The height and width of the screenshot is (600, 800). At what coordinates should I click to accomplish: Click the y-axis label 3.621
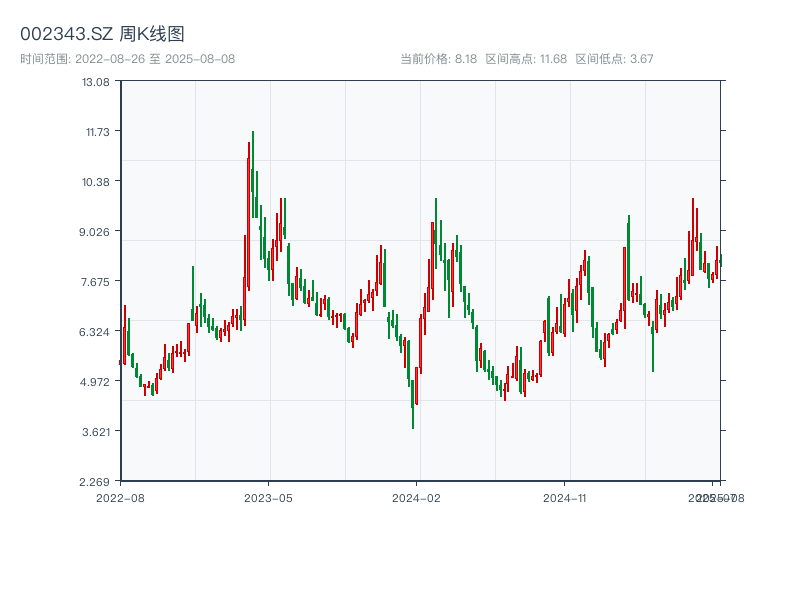[96, 432]
